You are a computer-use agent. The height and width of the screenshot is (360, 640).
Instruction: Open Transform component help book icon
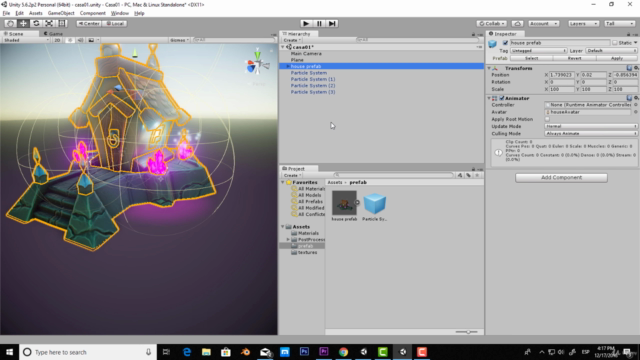pos(629,68)
